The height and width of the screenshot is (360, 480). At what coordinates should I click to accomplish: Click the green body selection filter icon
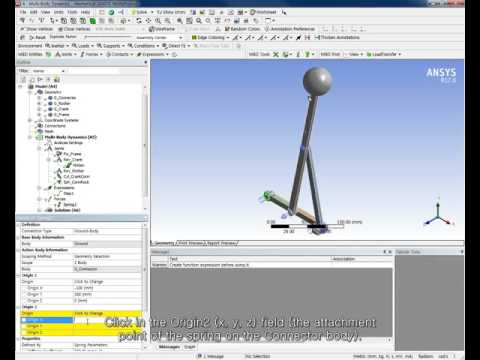coord(93,21)
